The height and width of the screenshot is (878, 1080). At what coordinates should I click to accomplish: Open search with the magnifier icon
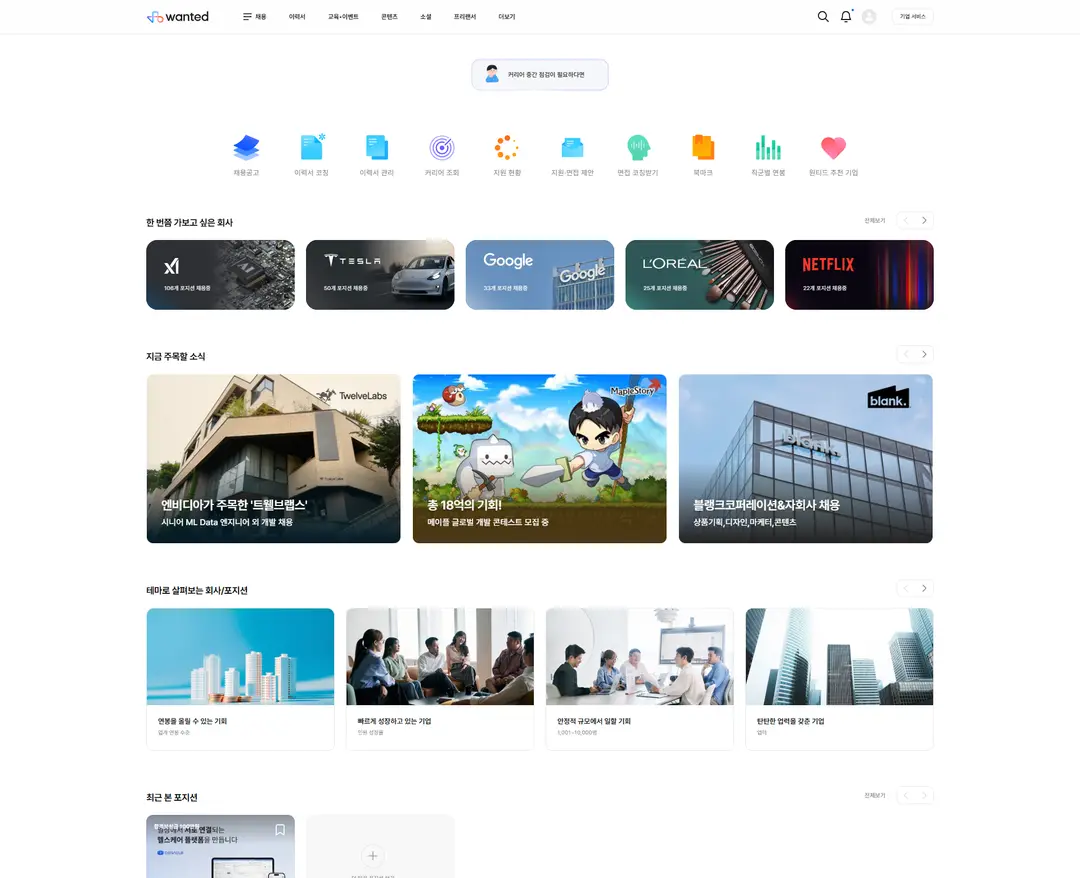[823, 17]
